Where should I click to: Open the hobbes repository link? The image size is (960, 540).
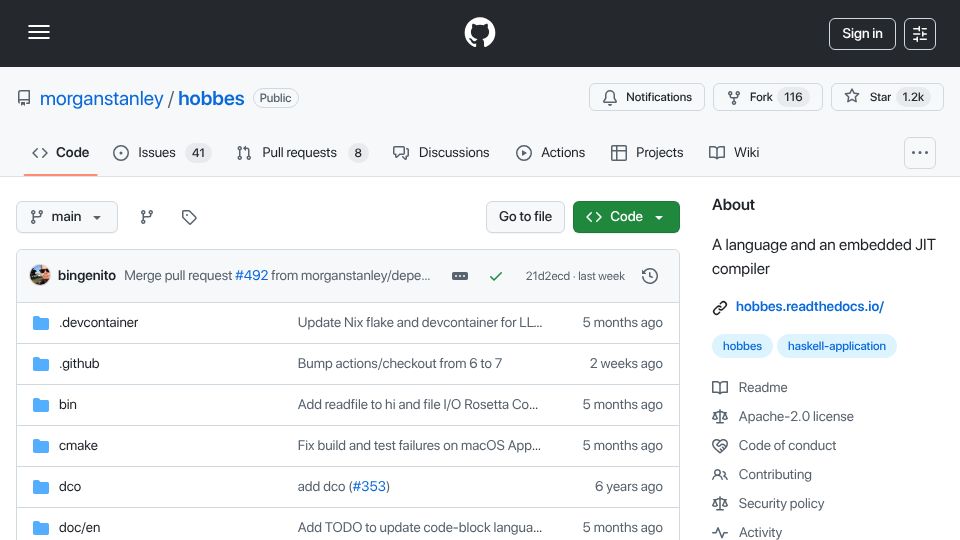tap(211, 99)
